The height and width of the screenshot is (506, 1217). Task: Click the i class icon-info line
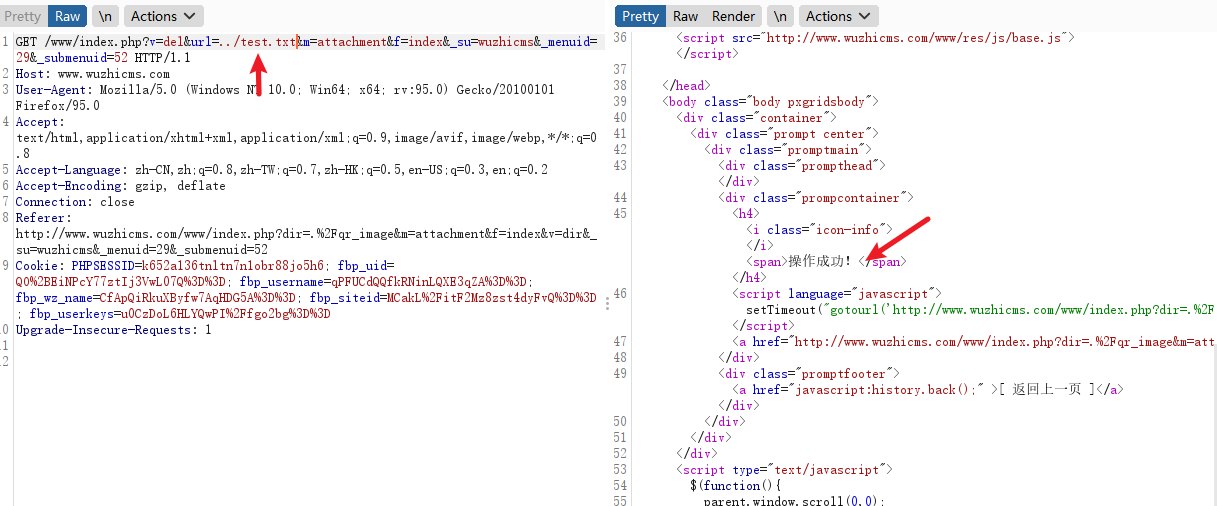tap(817, 230)
